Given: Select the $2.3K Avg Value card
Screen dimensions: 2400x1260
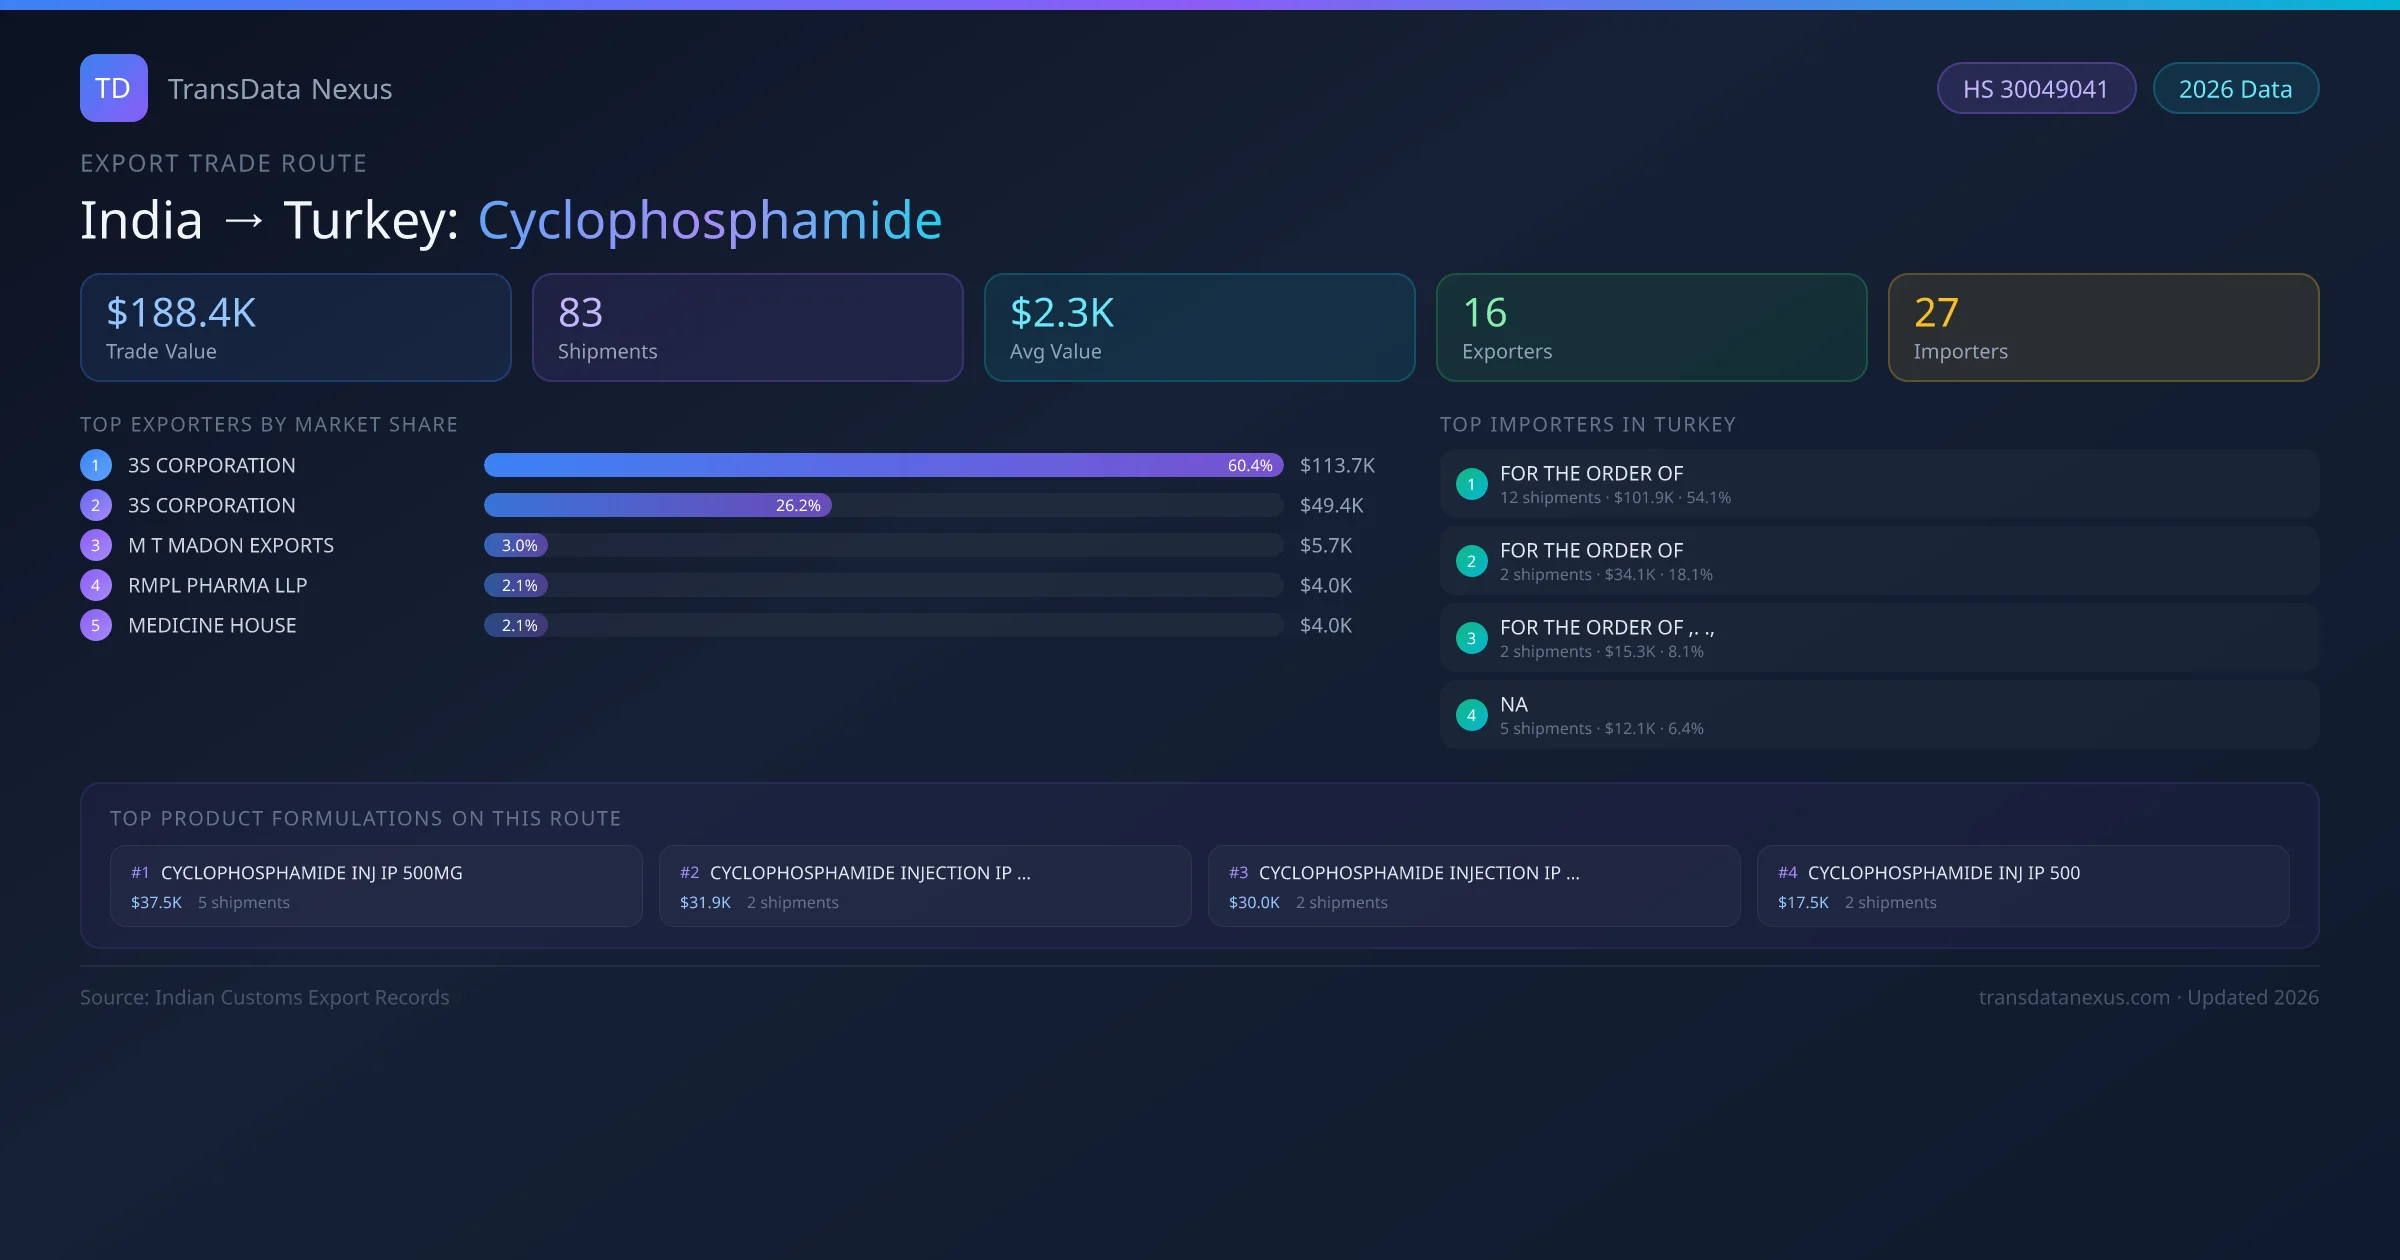Looking at the screenshot, I should pyautogui.click(x=1199, y=327).
